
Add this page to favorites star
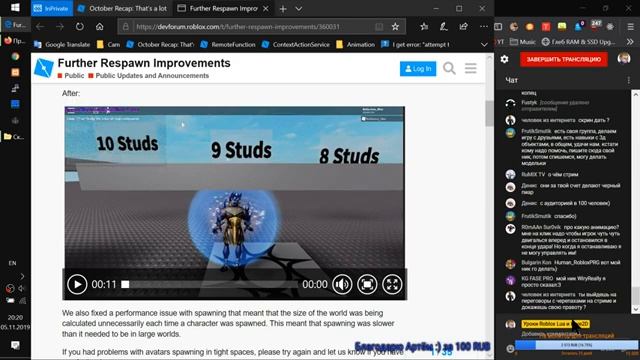(x=395, y=27)
